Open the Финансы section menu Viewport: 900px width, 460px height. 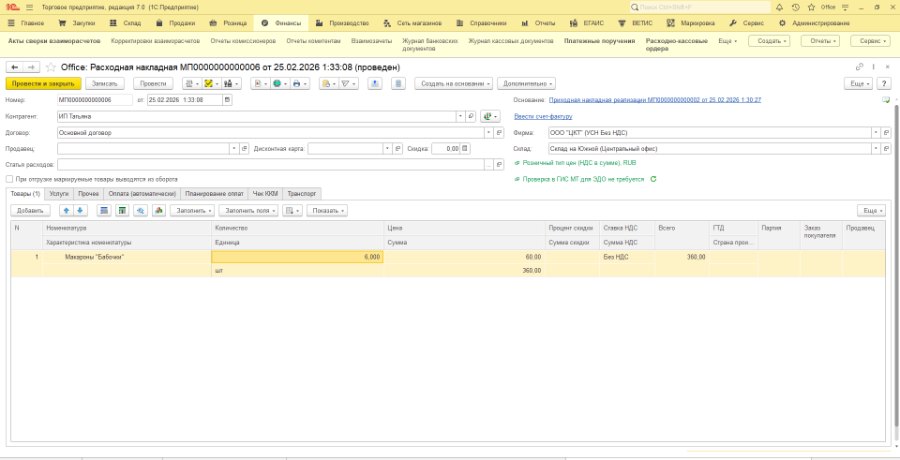pyautogui.click(x=281, y=24)
